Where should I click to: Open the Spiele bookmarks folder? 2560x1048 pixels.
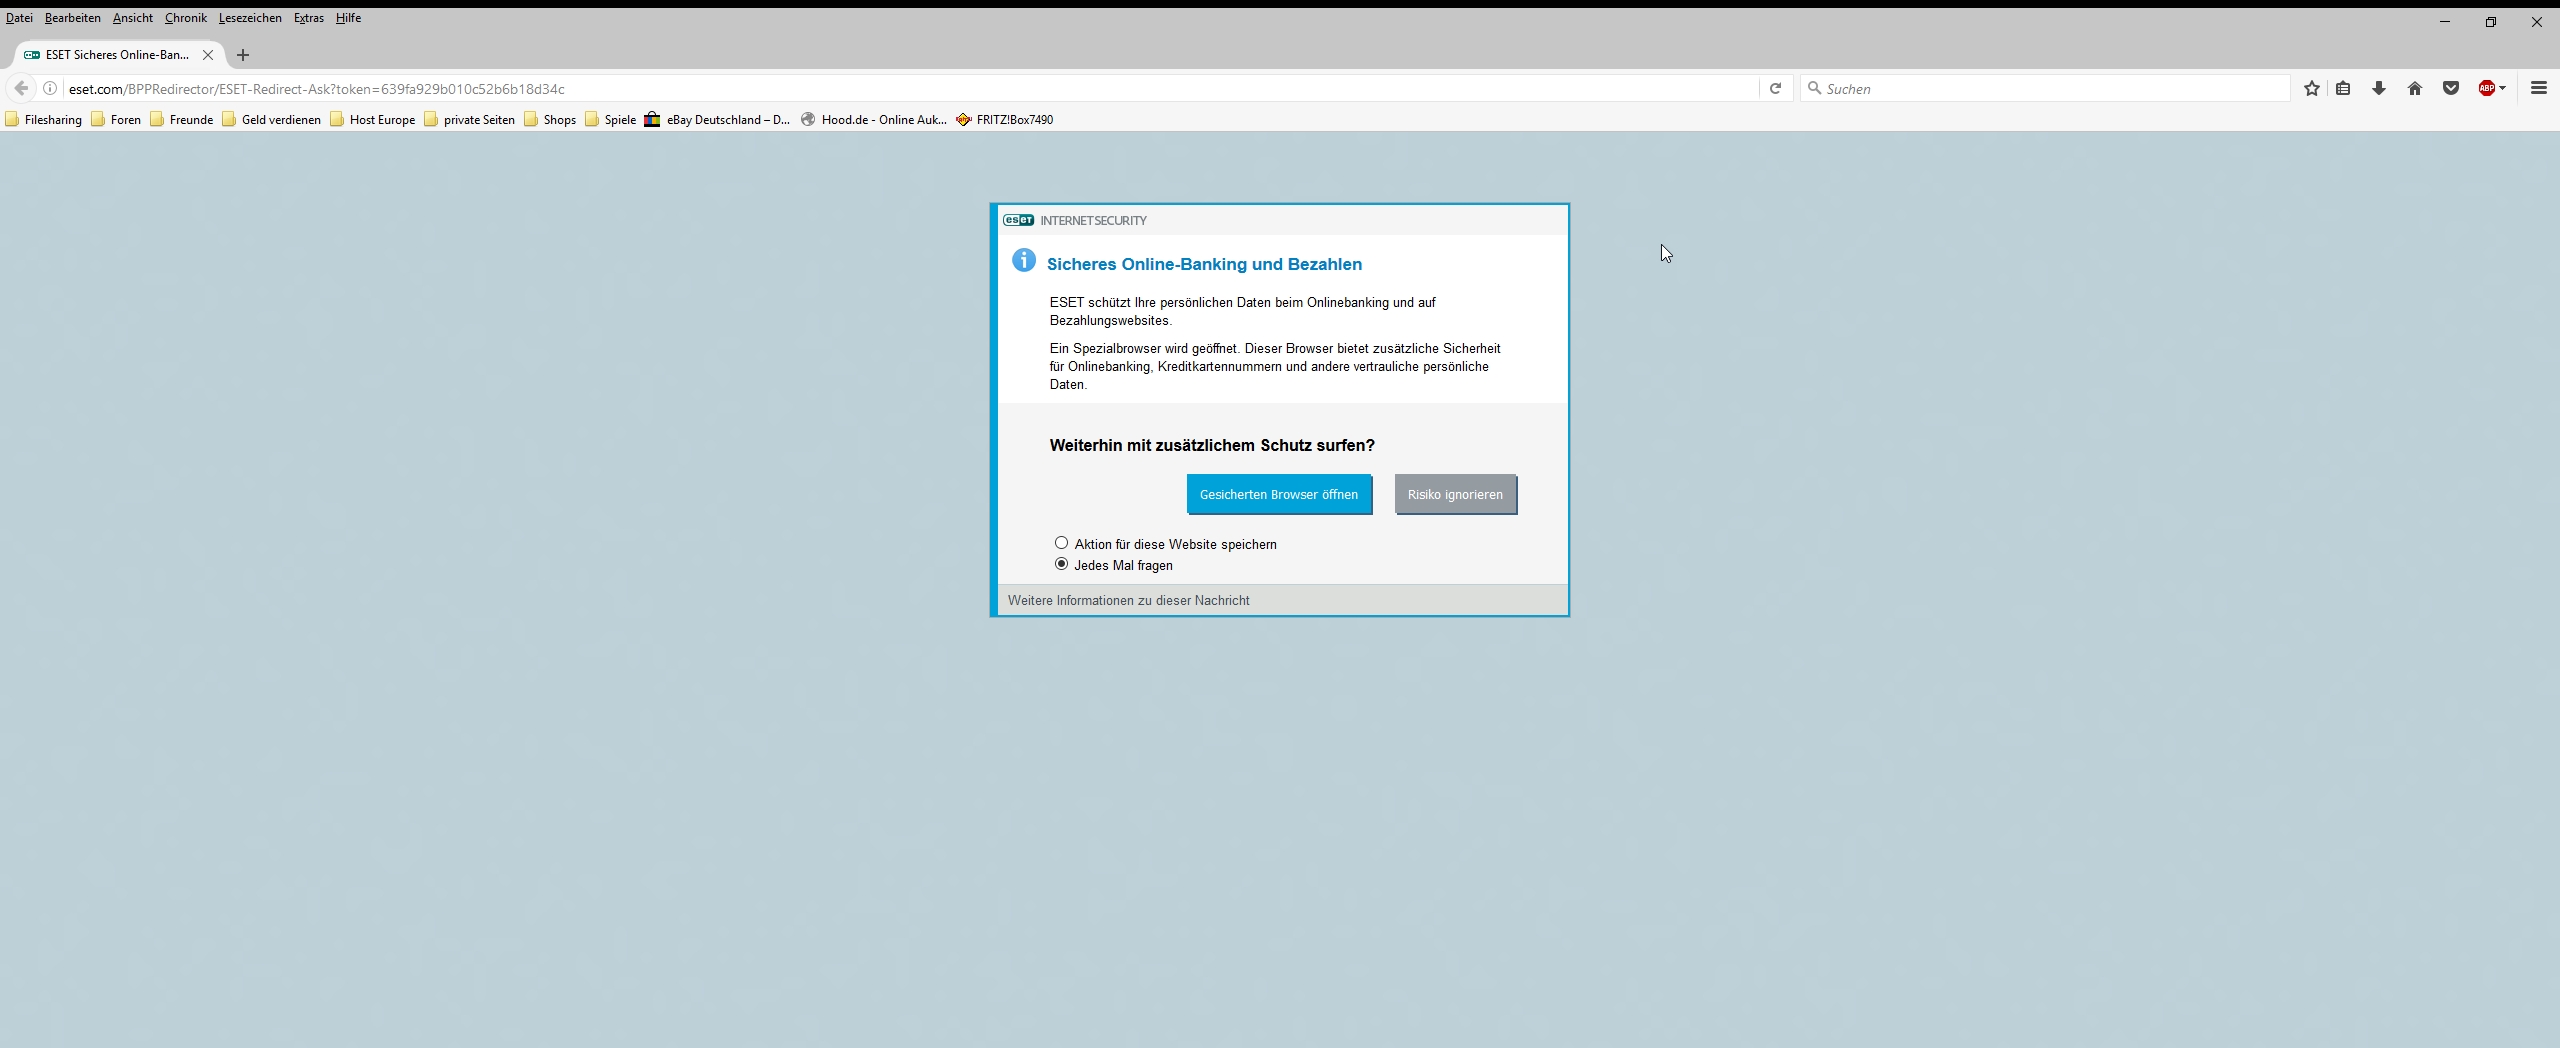(x=610, y=119)
